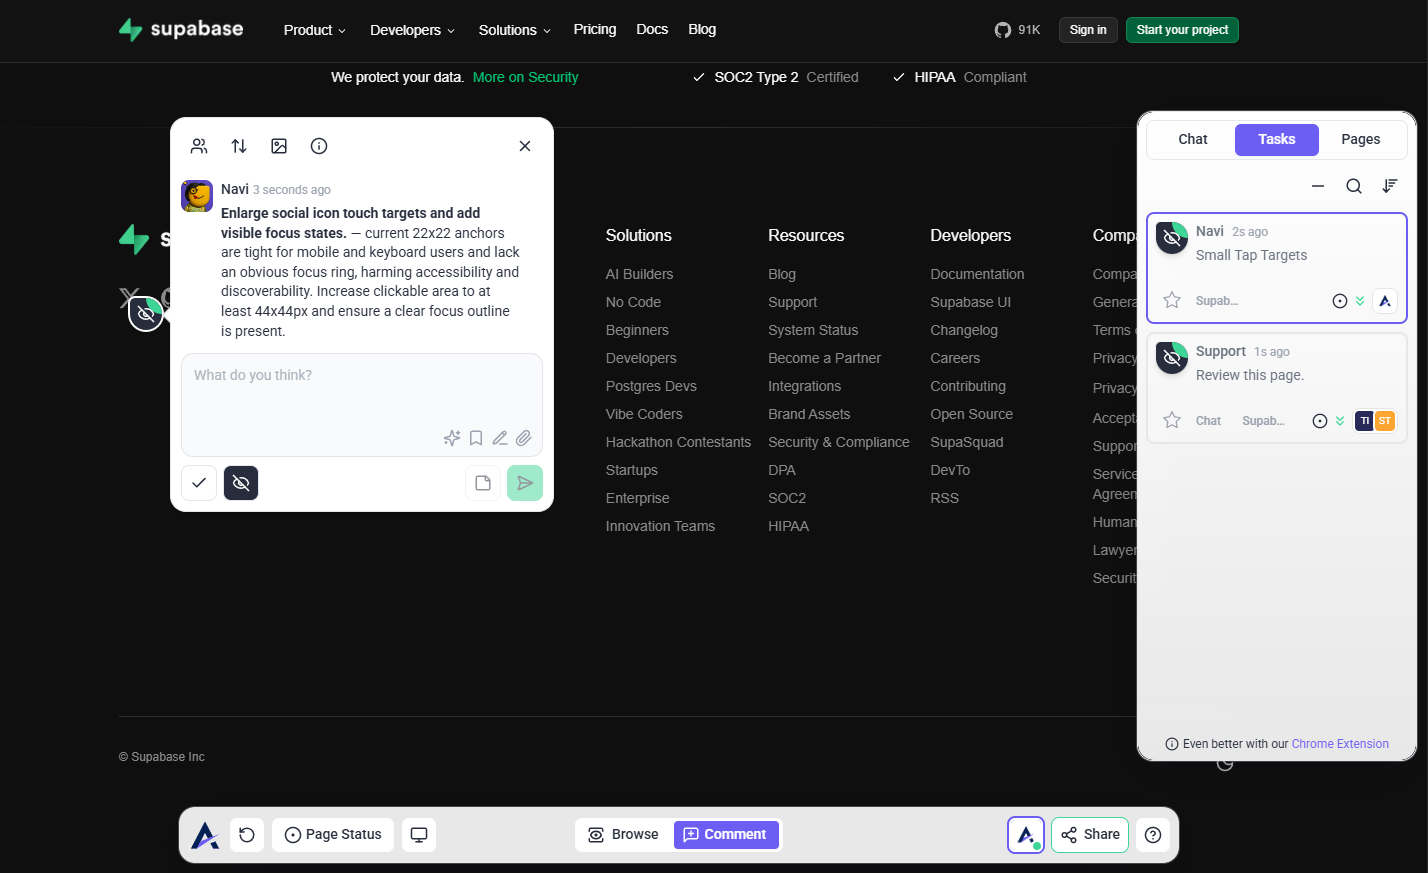Mark comment resolved with the checkmark button
This screenshot has height=873, width=1428.
pos(199,483)
